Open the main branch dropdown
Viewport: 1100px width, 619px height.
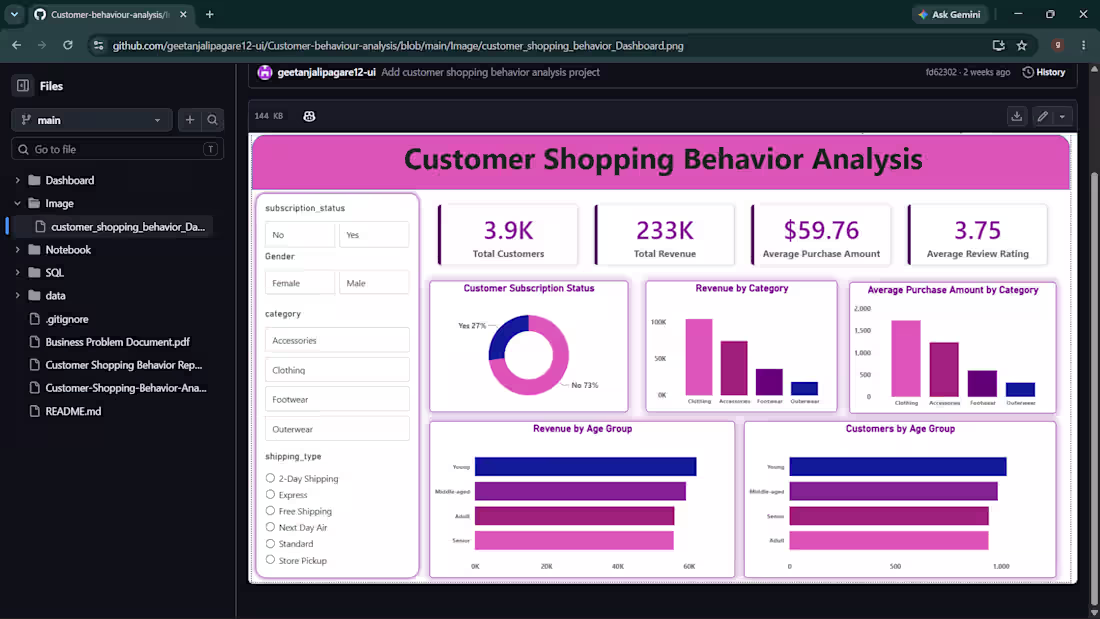91,120
